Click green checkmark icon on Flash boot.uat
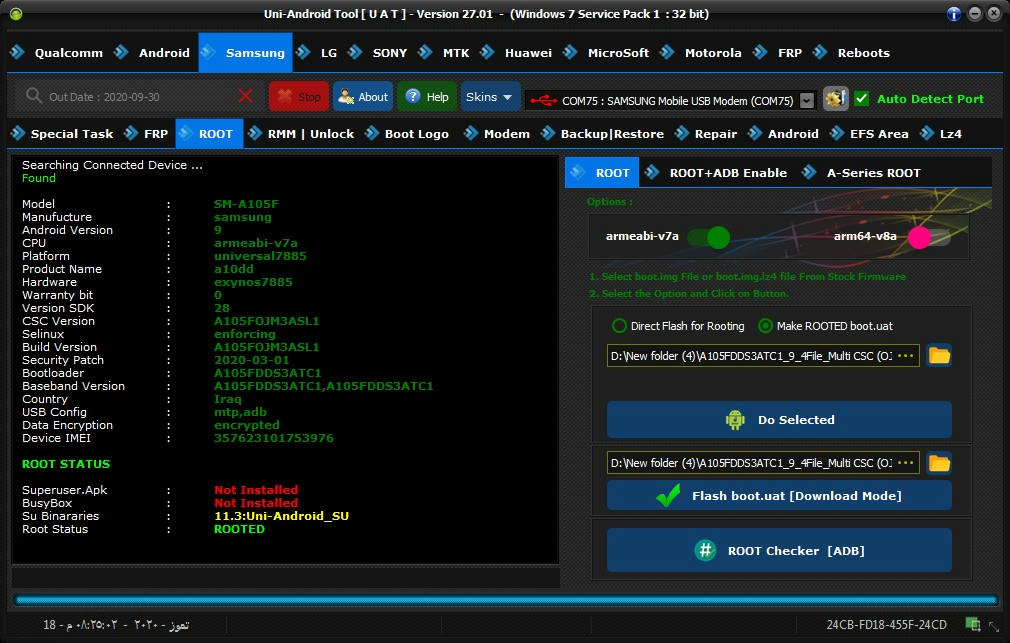 668,495
